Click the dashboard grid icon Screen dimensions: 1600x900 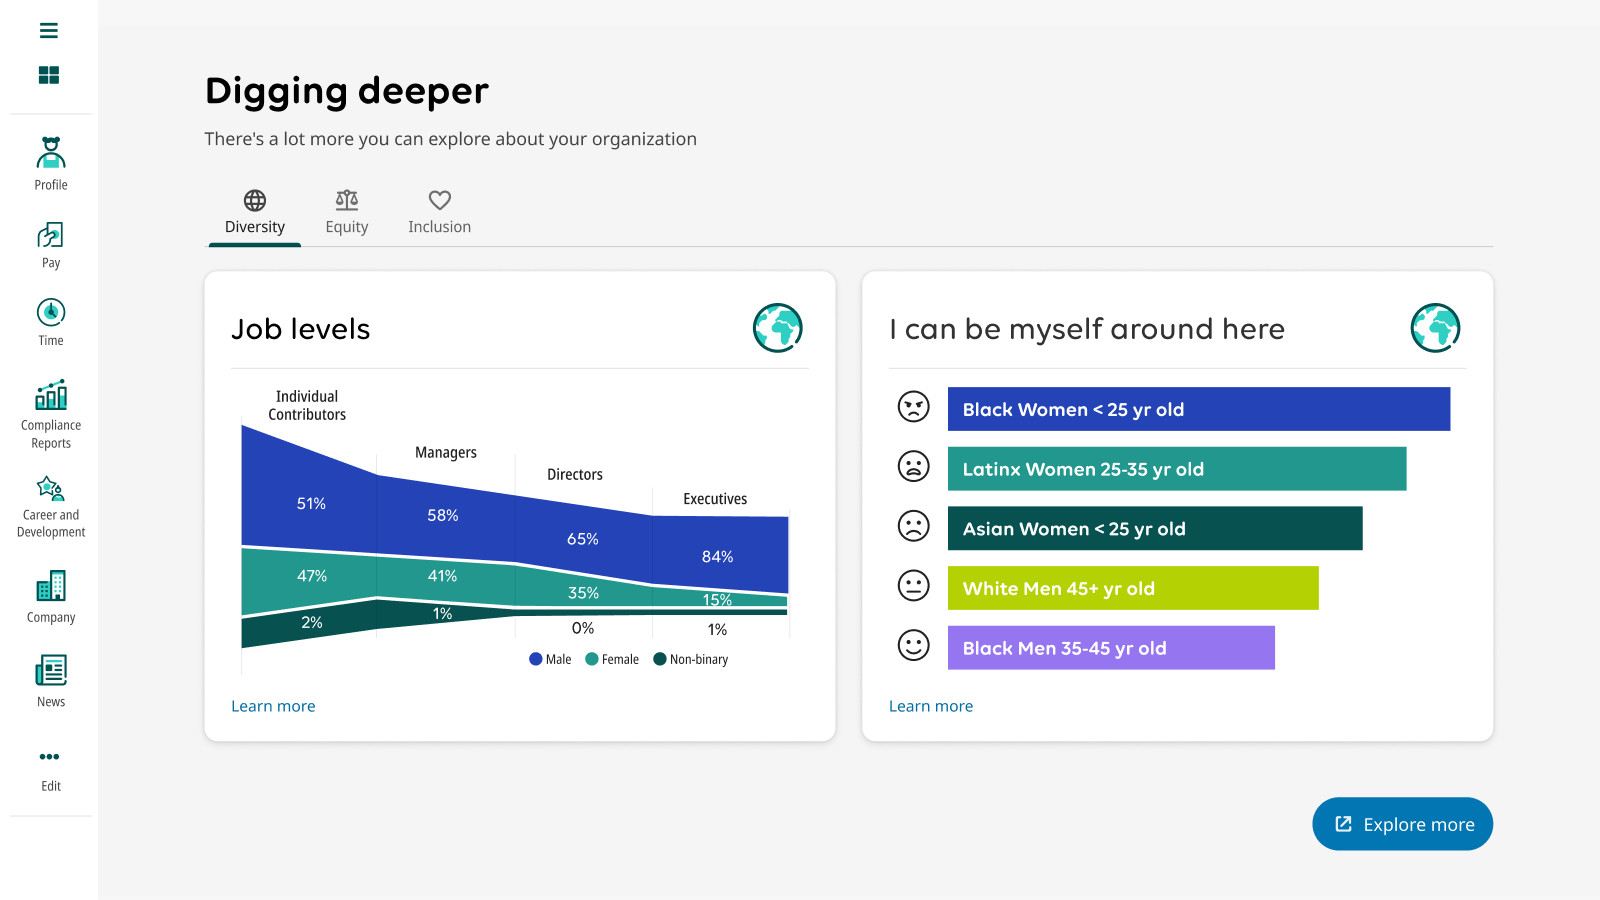tap(49, 75)
